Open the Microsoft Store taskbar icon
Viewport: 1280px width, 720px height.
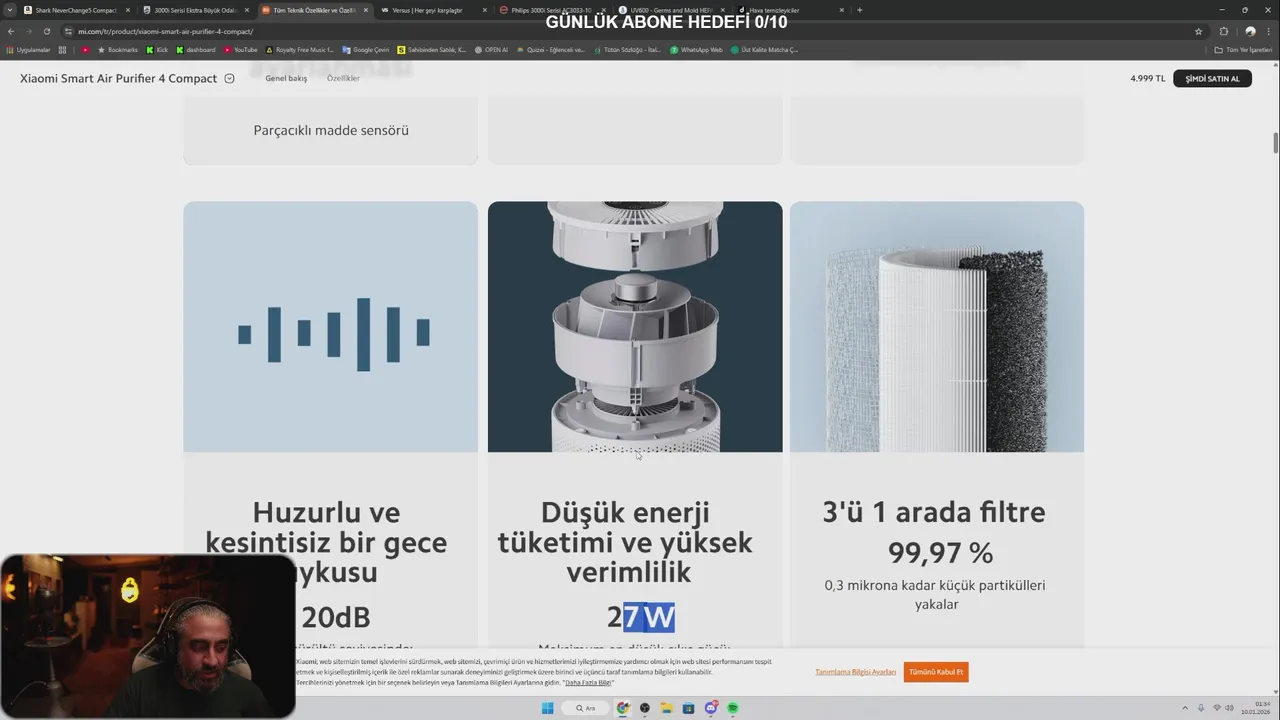pos(689,708)
